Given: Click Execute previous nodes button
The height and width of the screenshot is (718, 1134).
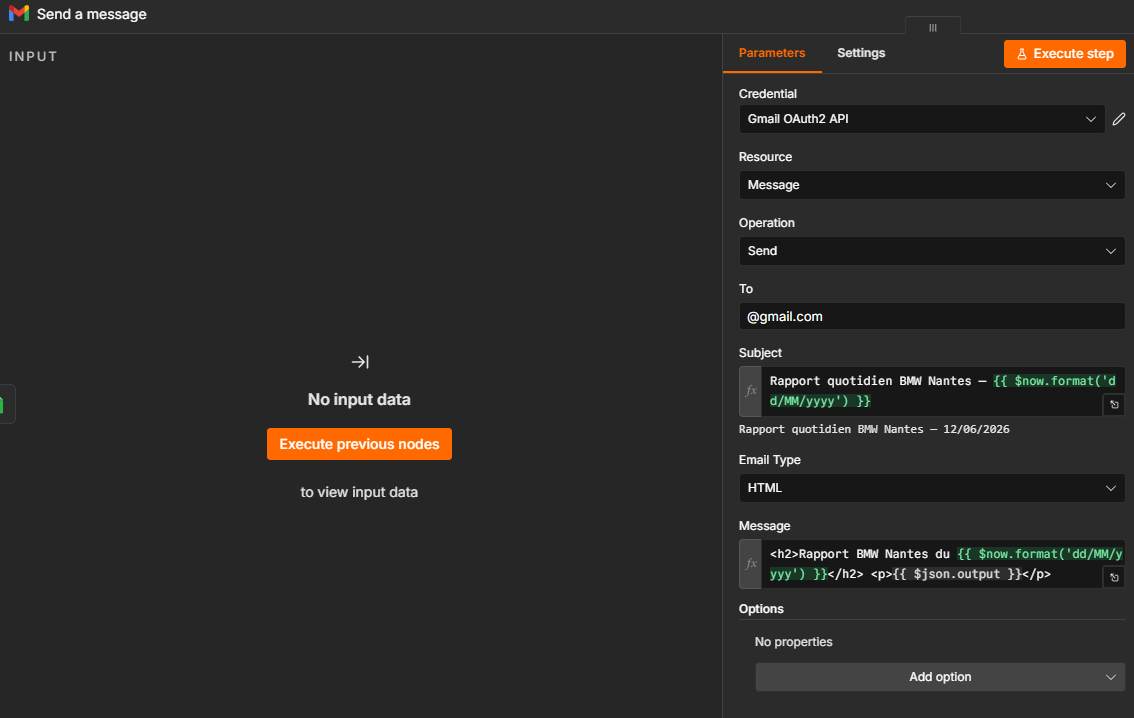Looking at the screenshot, I should tap(359, 444).
